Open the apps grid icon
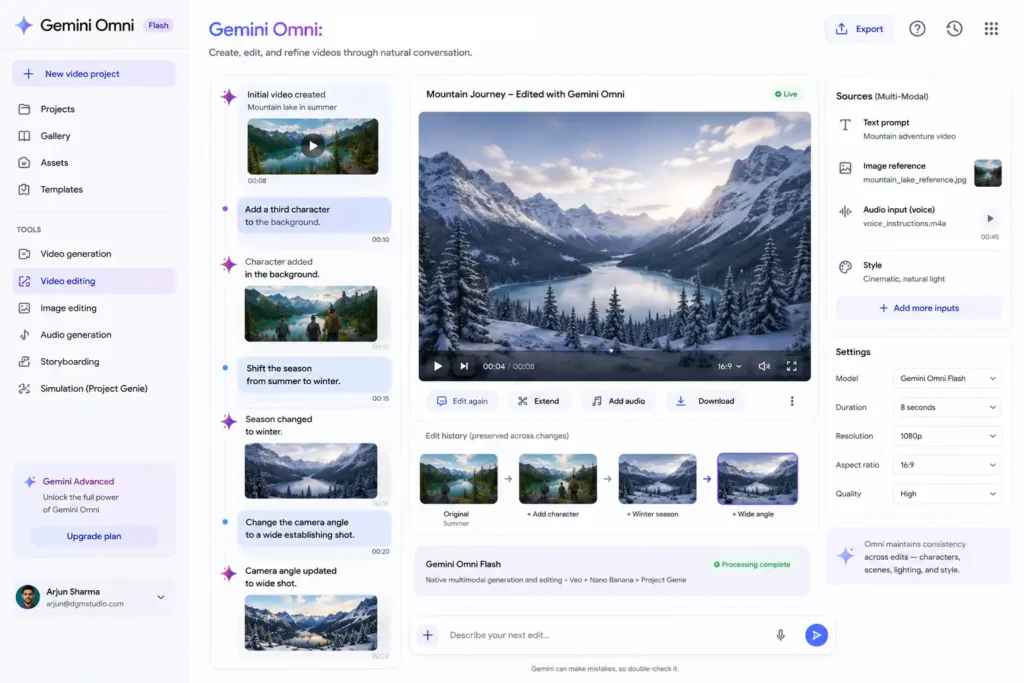Screen dimensions: 1024x683 click(x=991, y=29)
